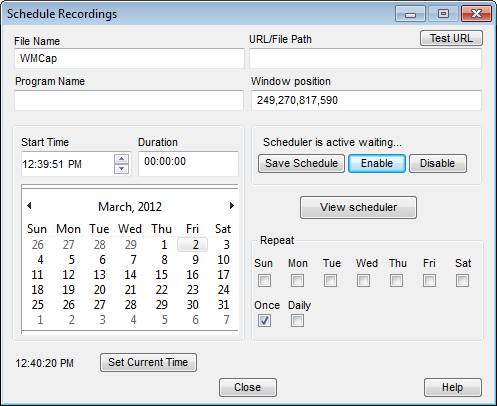Click the Save Schedule button
This screenshot has width=497, height=406.
301,163
